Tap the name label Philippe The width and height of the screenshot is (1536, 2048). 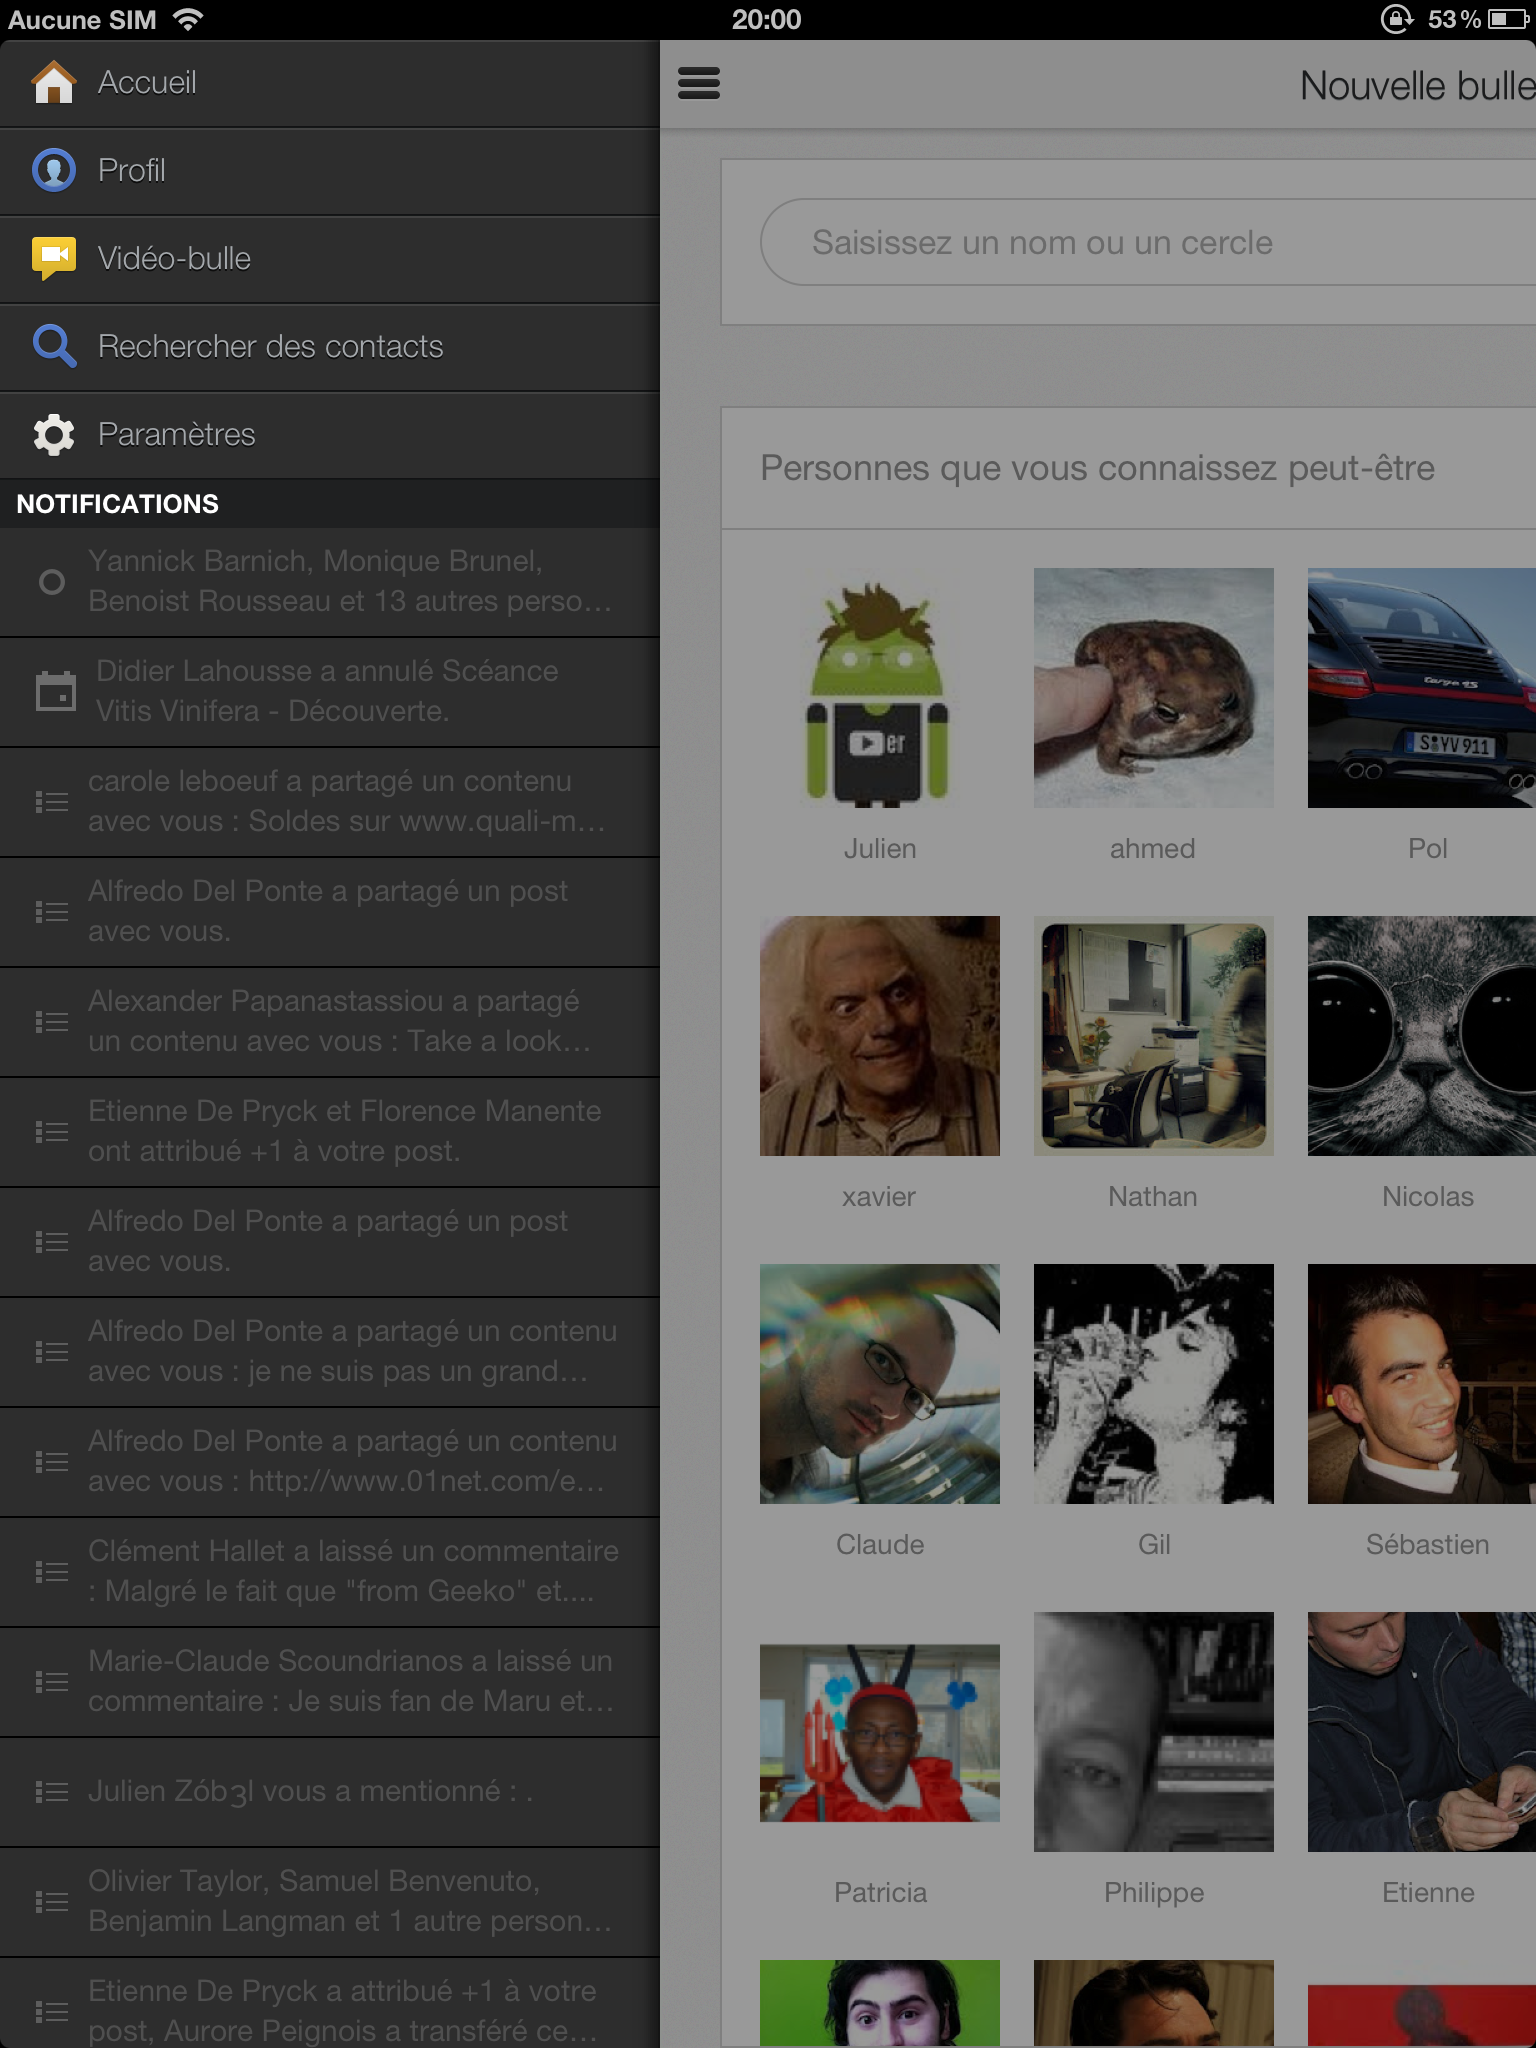pos(1154,1894)
